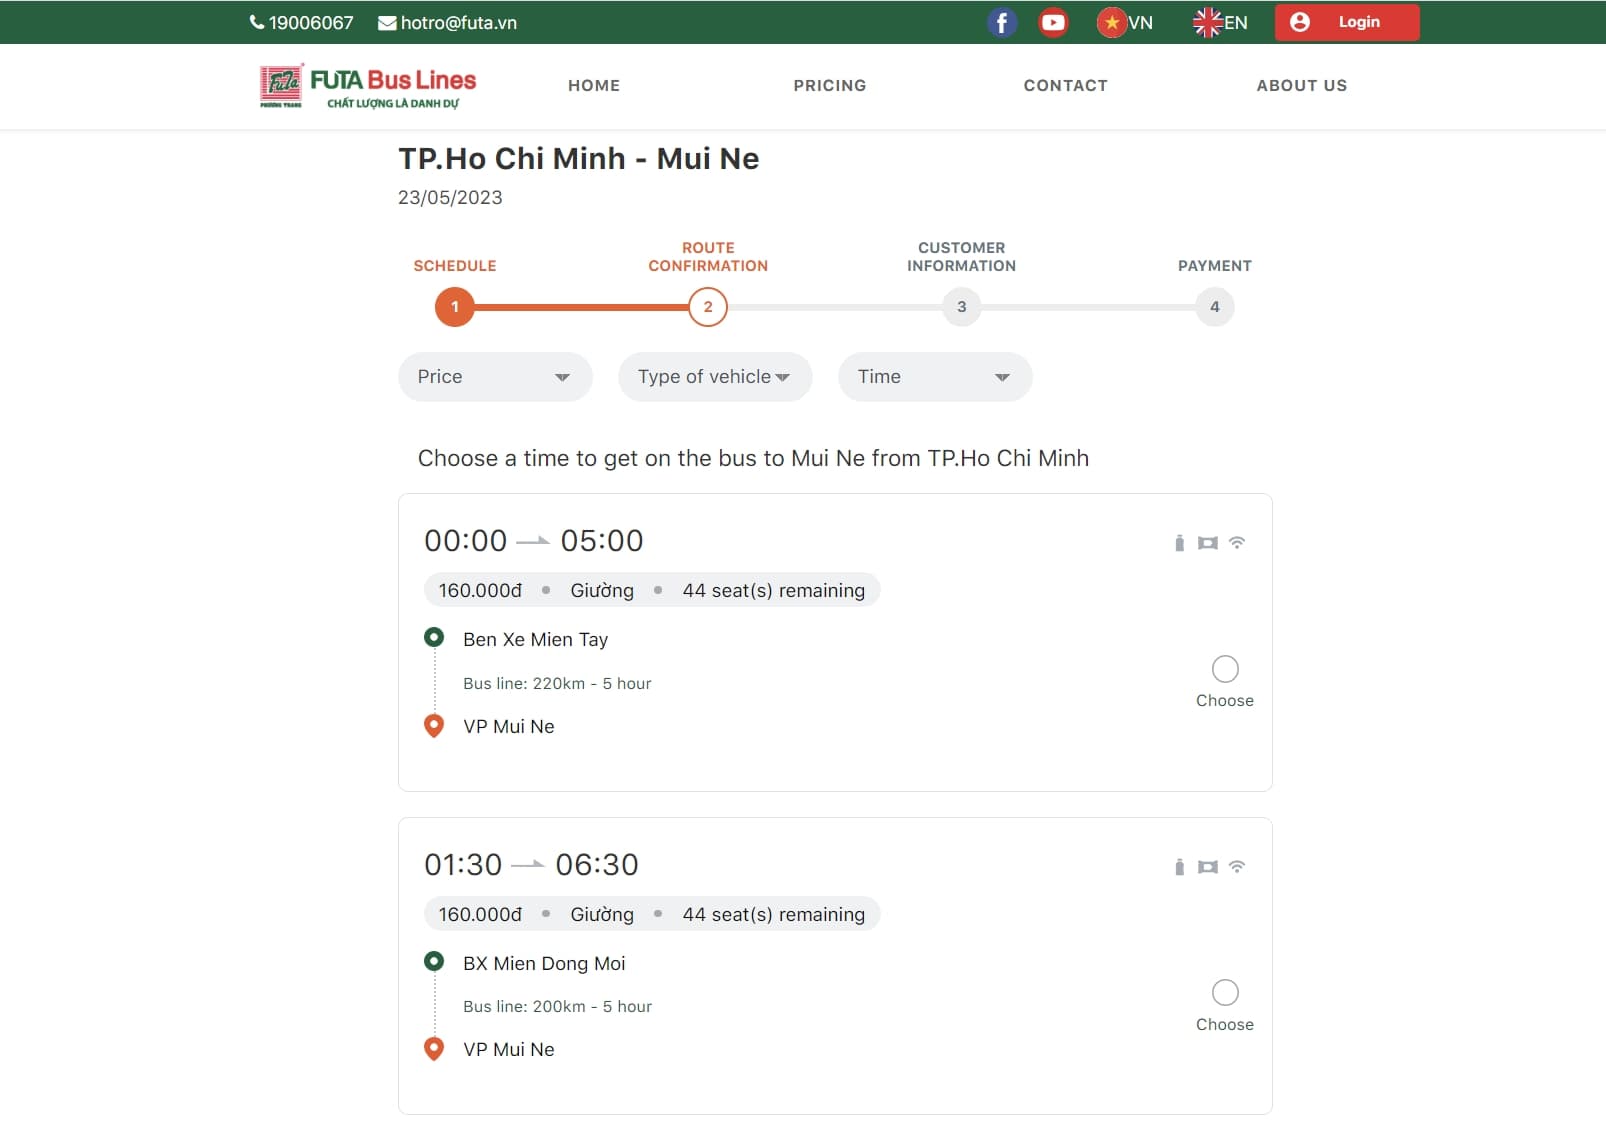Image resolution: width=1606 pixels, height=1129 pixels.
Task: Open the About Us page
Action: click(x=1301, y=86)
